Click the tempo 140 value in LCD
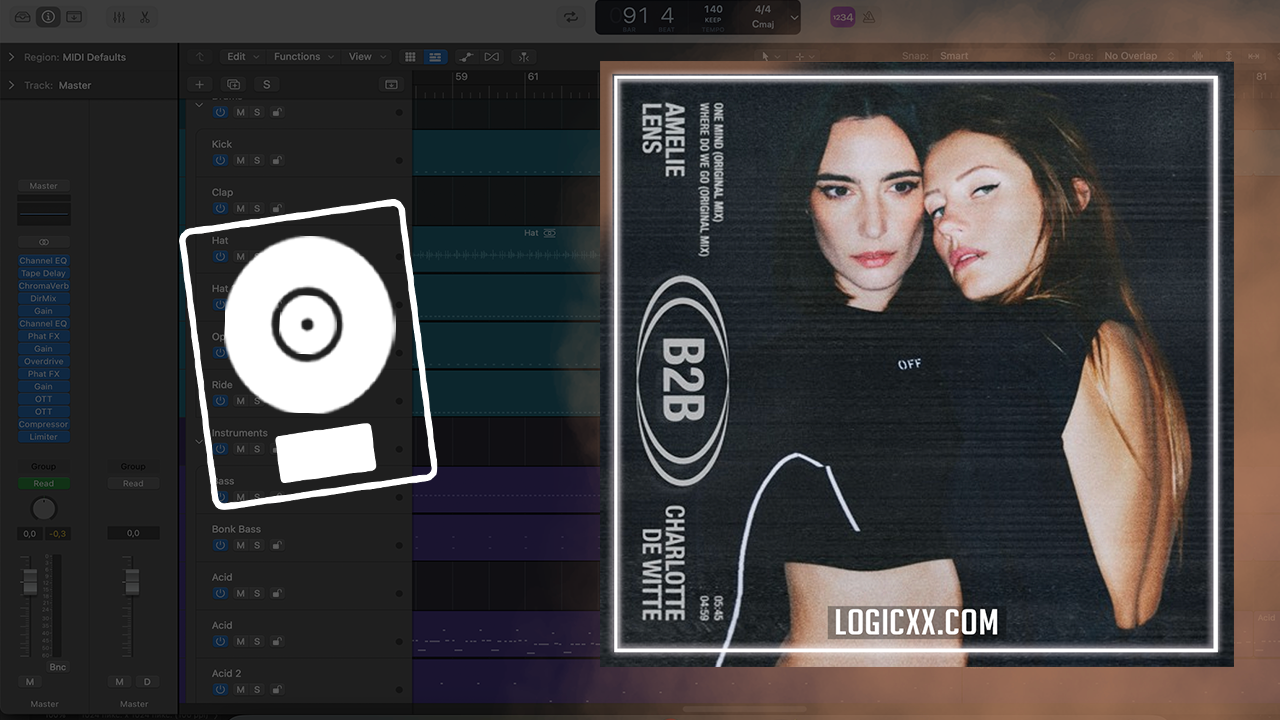Screen dimensions: 1280x720 point(713,9)
